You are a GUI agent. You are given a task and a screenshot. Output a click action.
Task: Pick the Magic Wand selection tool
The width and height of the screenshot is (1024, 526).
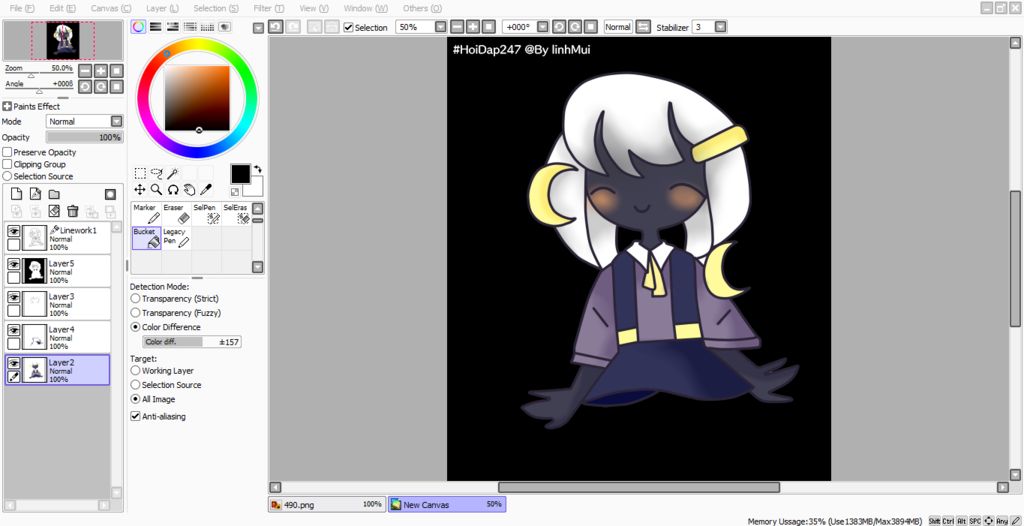(173, 173)
